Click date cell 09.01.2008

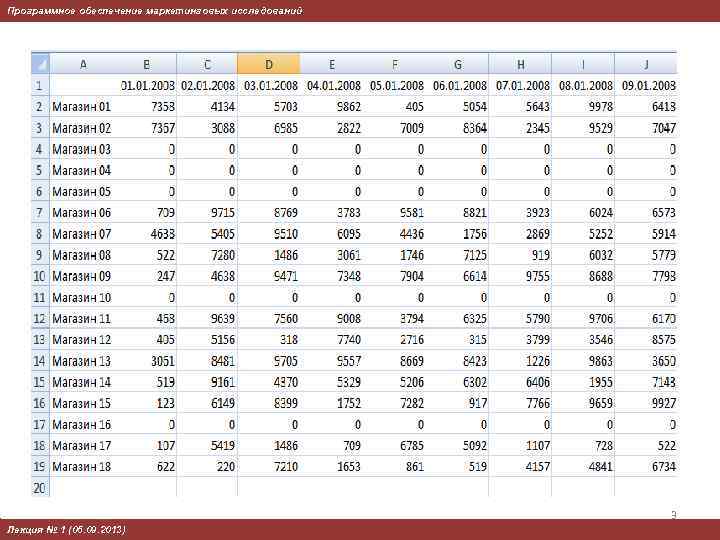tap(648, 85)
